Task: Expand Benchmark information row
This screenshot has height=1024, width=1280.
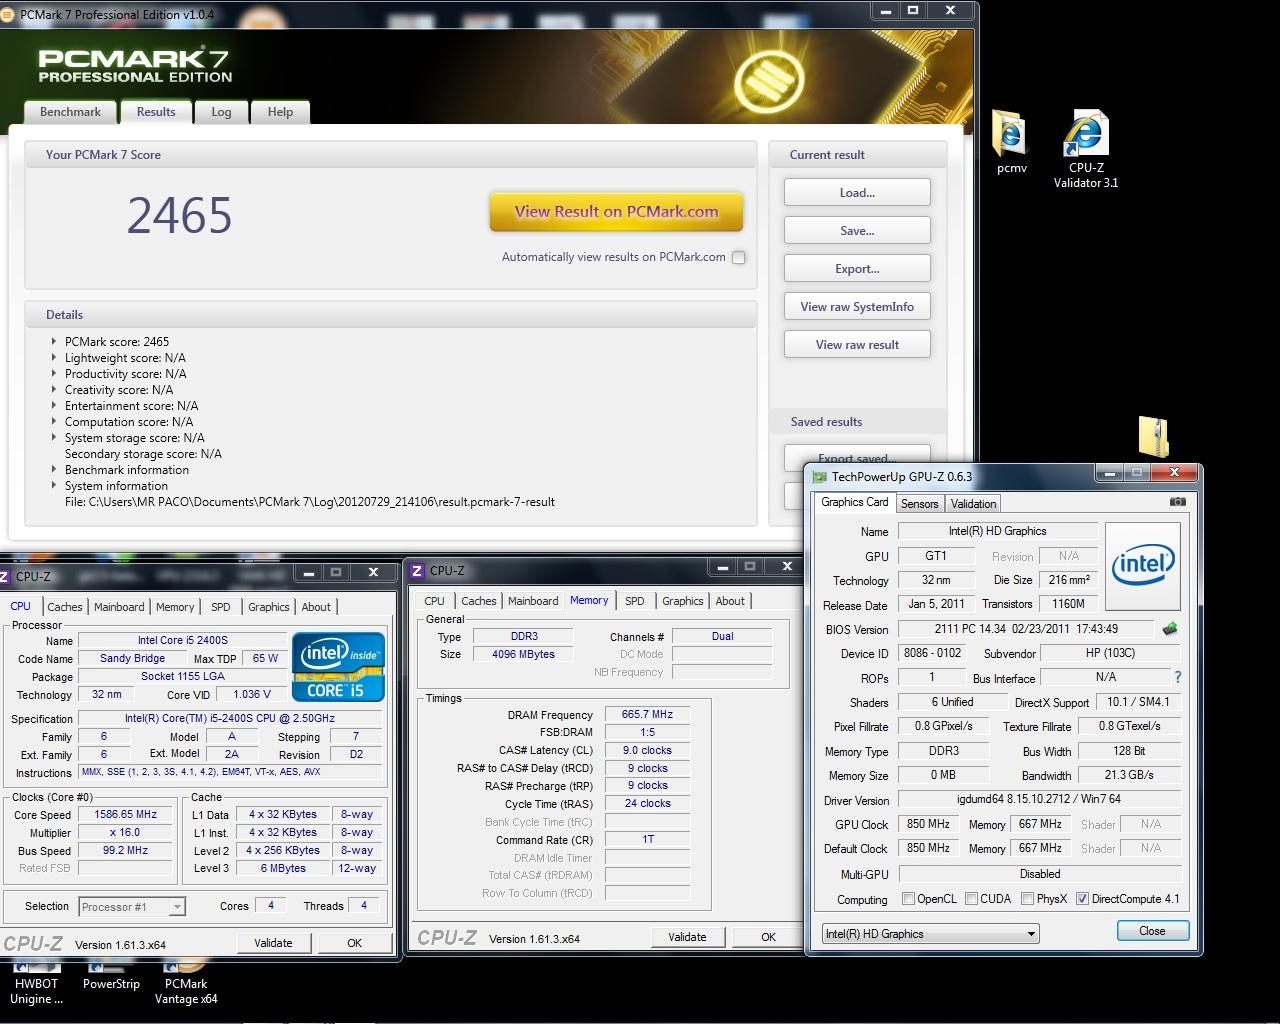Action: [54, 469]
